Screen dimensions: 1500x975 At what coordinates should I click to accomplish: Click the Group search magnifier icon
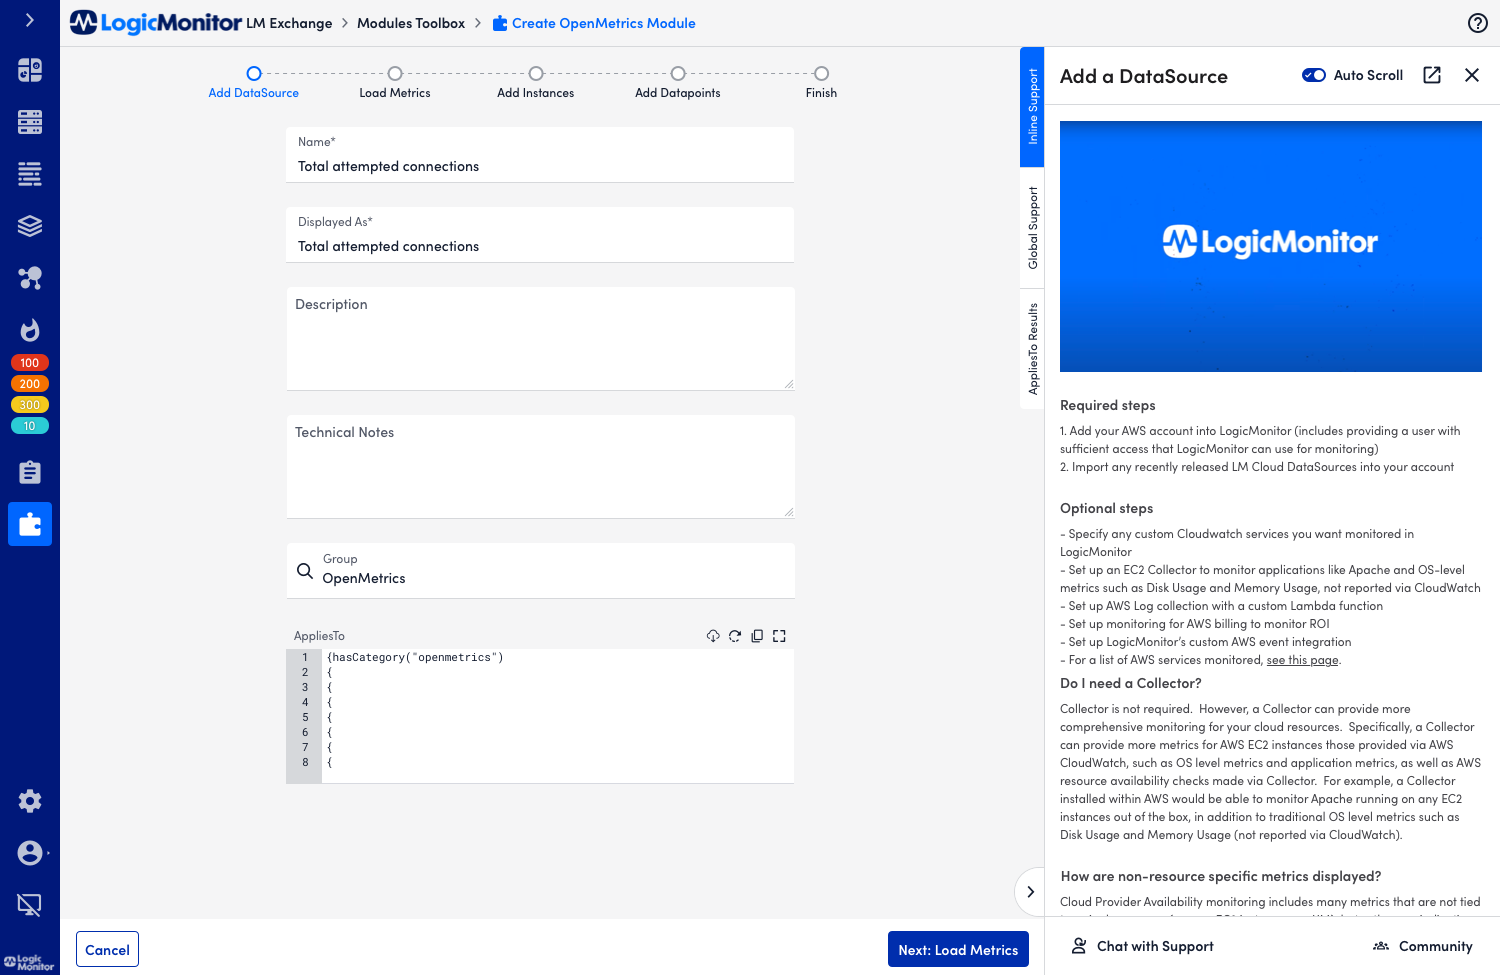[305, 571]
